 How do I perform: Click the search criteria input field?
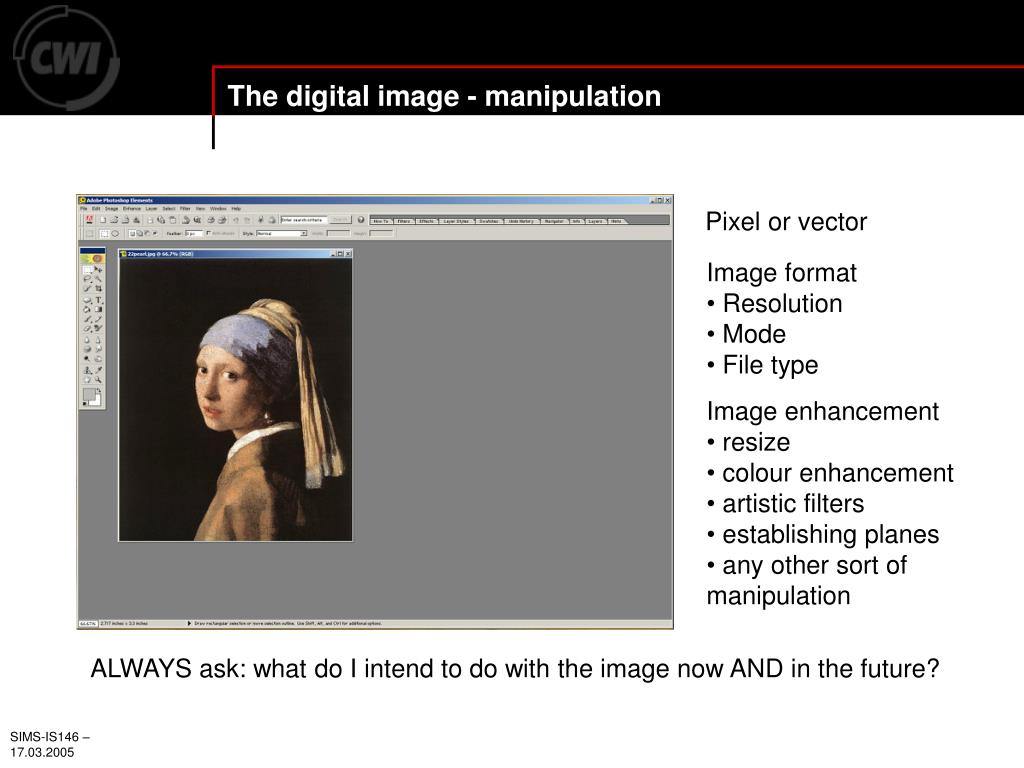[x=304, y=219]
